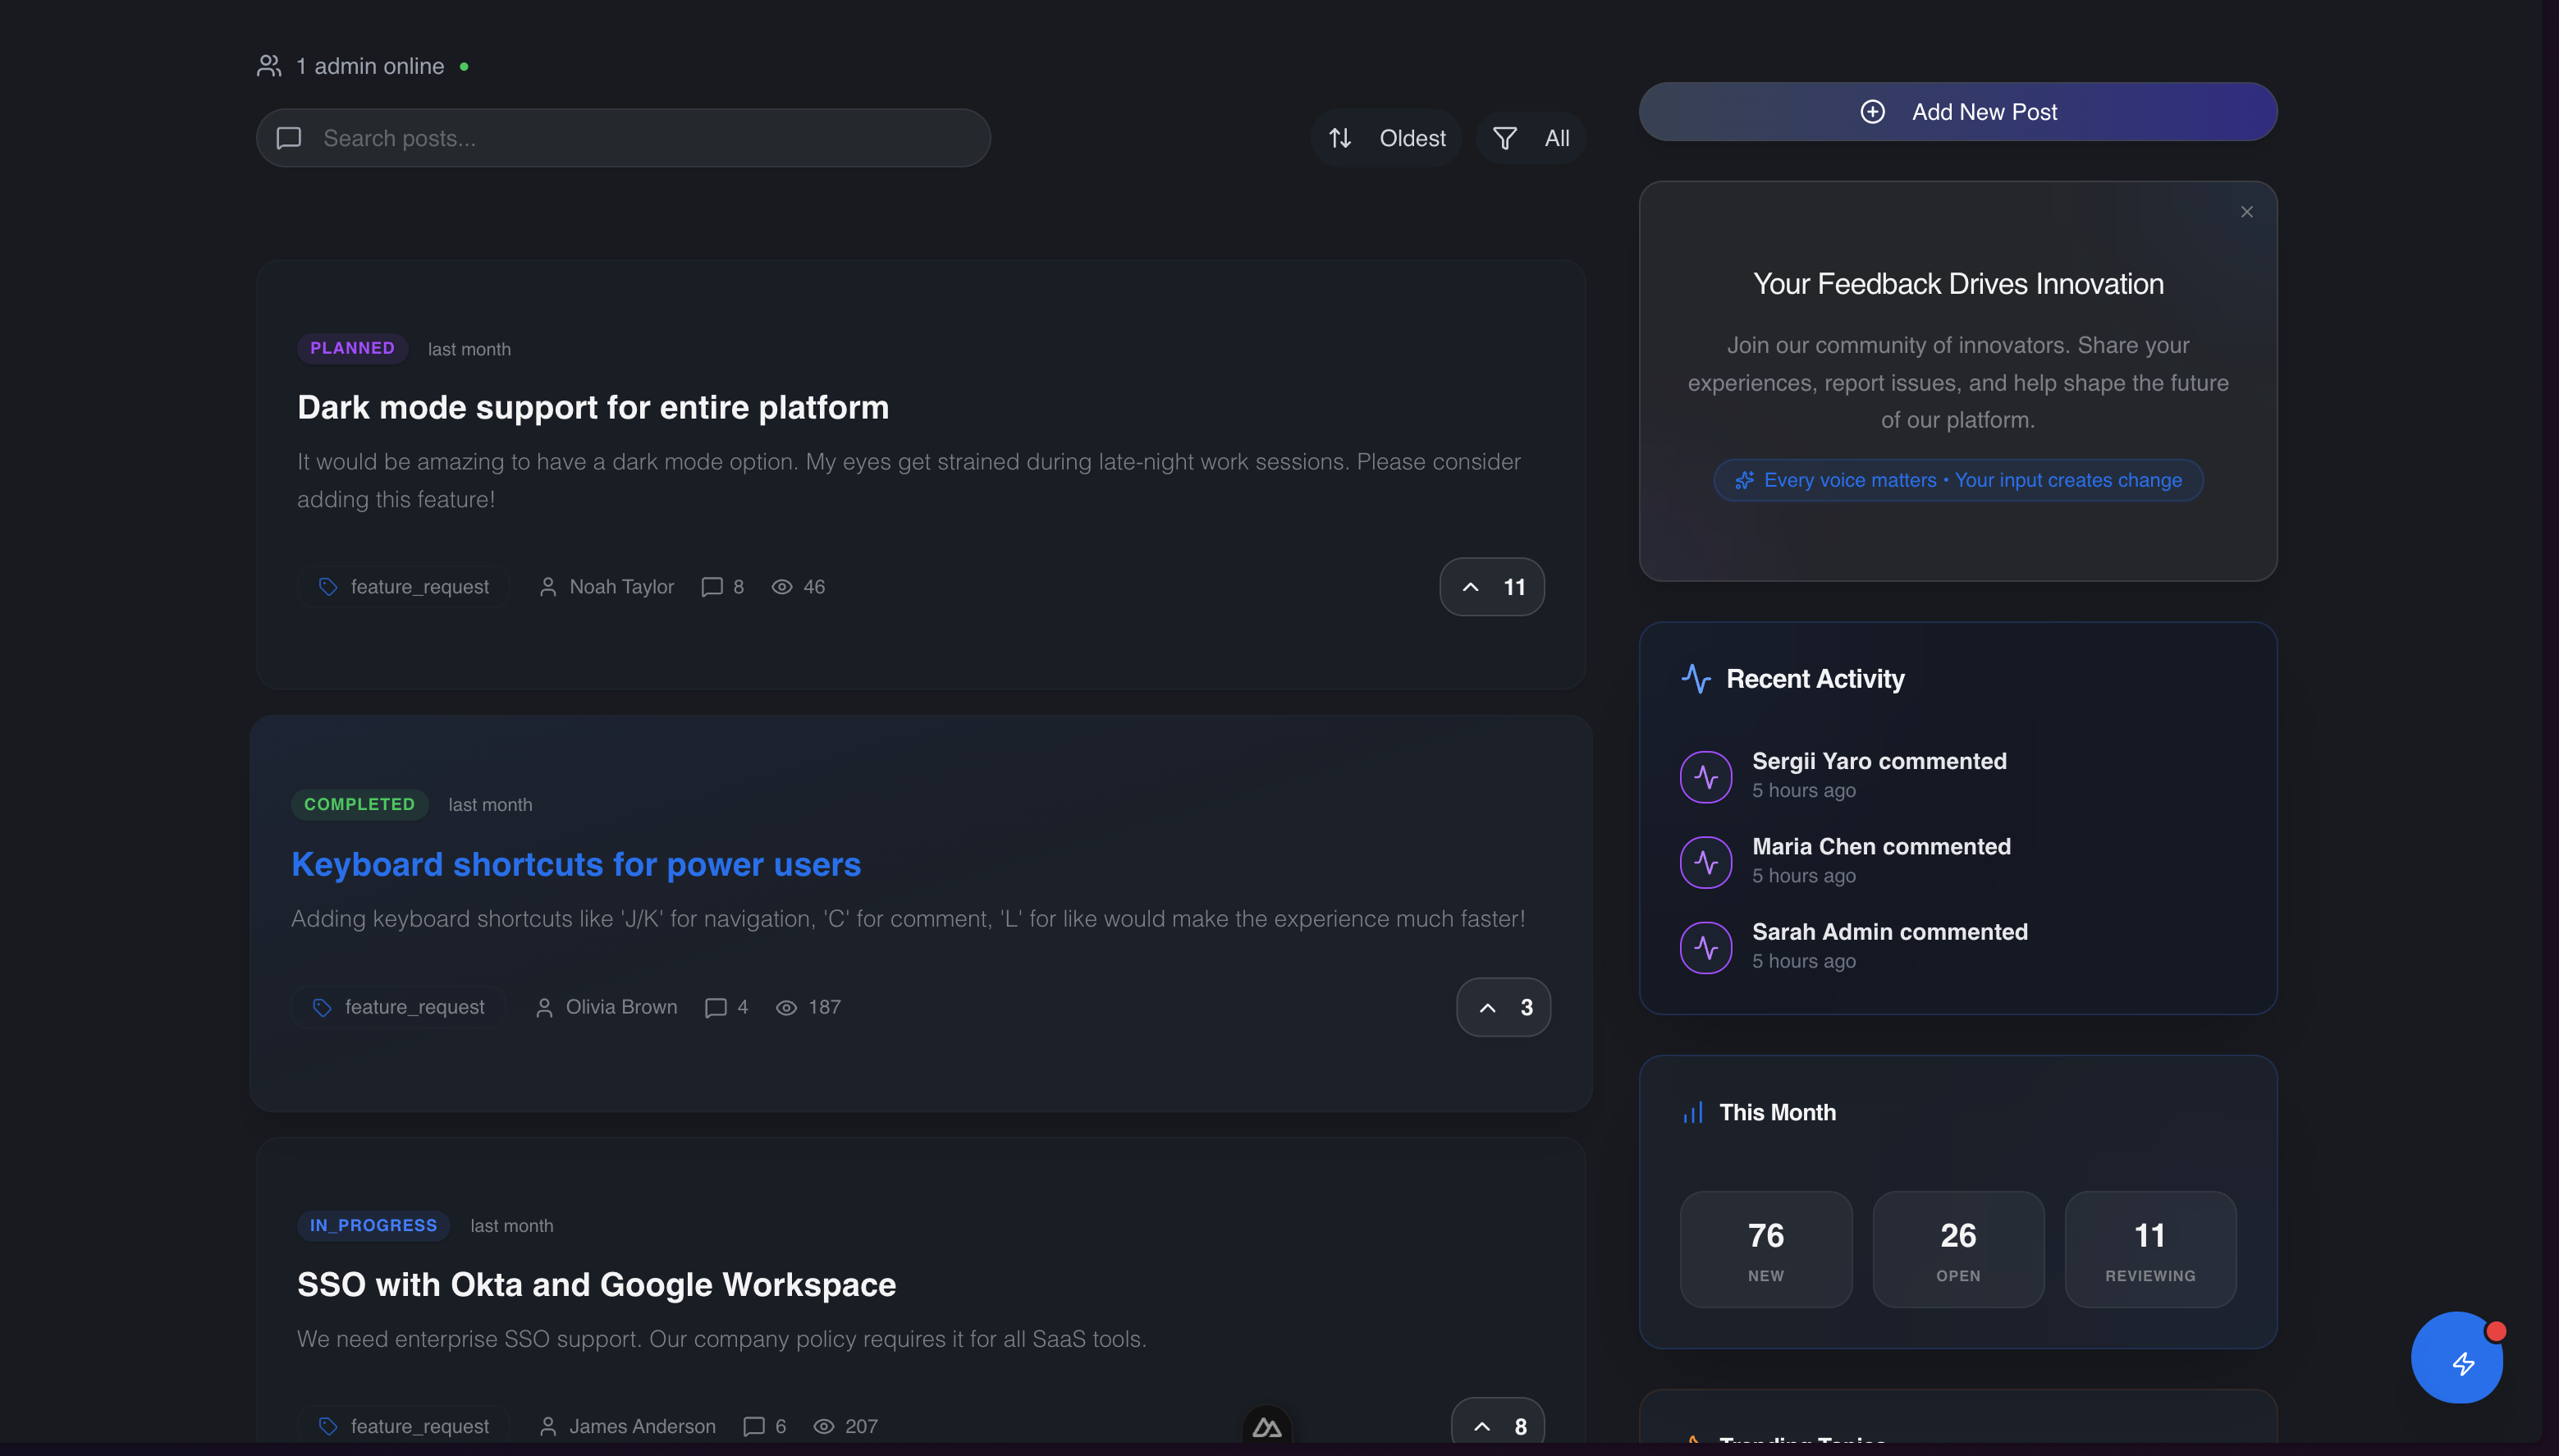Open Keyboard shortcuts for power users post
Viewport: 2559px width, 1456px height.
pos(575,864)
